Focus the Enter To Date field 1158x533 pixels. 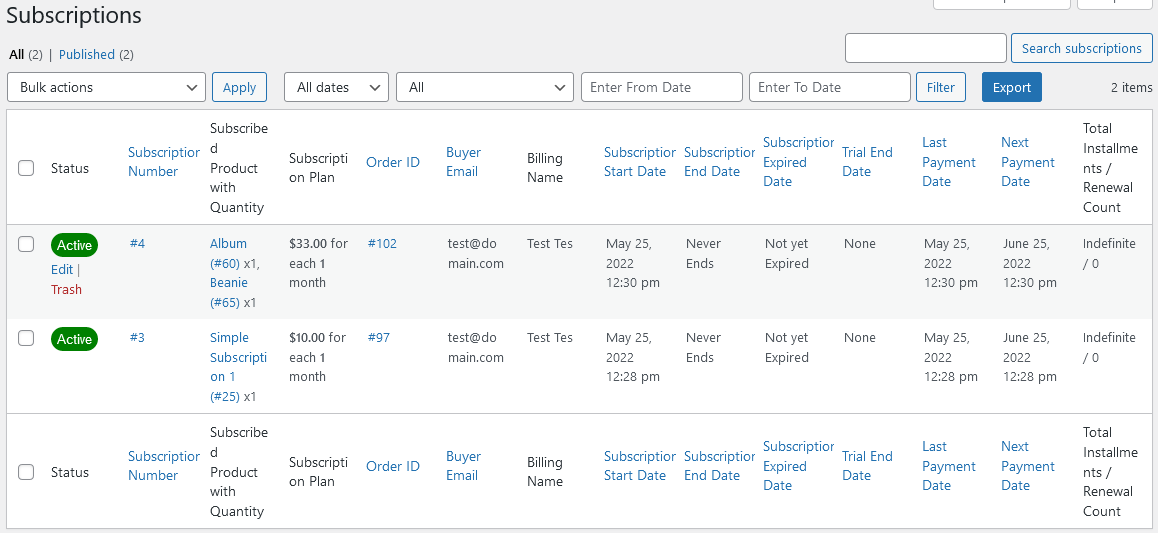point(829,87)
